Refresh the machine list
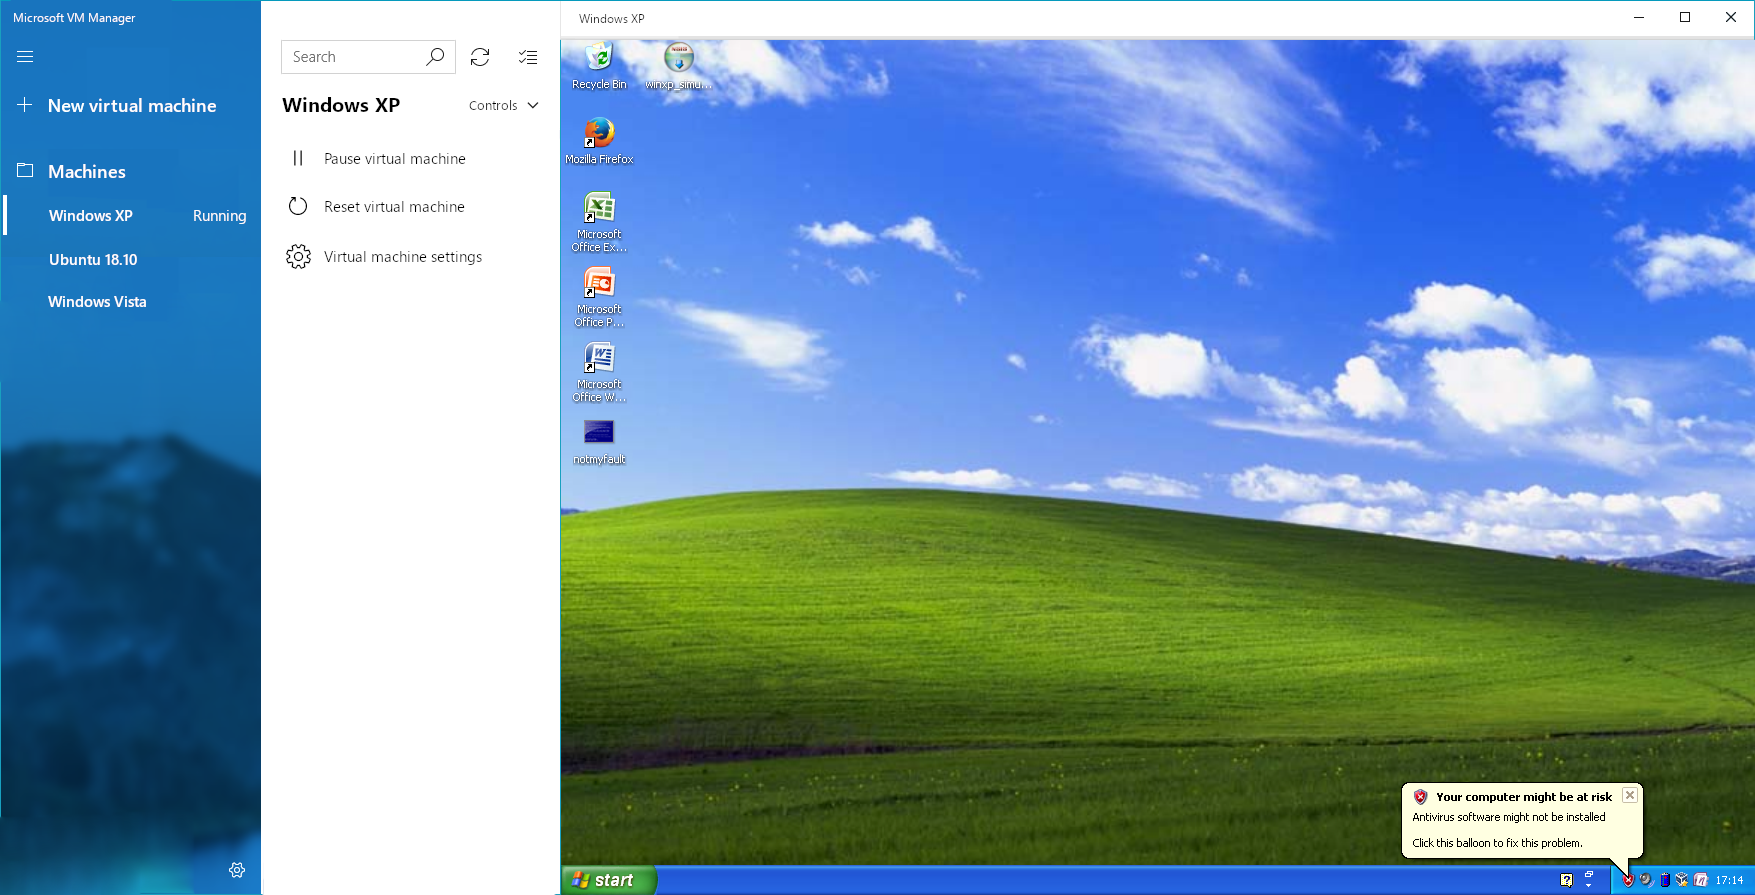1755x895 pixels. click(x=480, y=57)
